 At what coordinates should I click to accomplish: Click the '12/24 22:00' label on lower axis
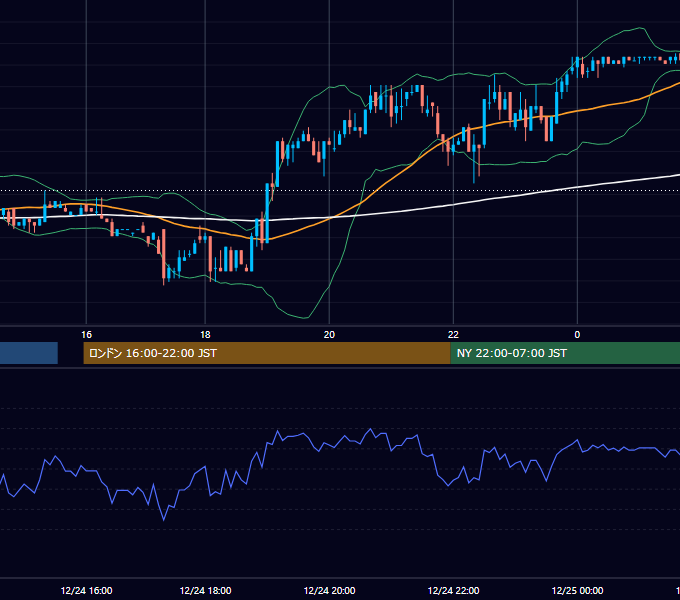453,590
